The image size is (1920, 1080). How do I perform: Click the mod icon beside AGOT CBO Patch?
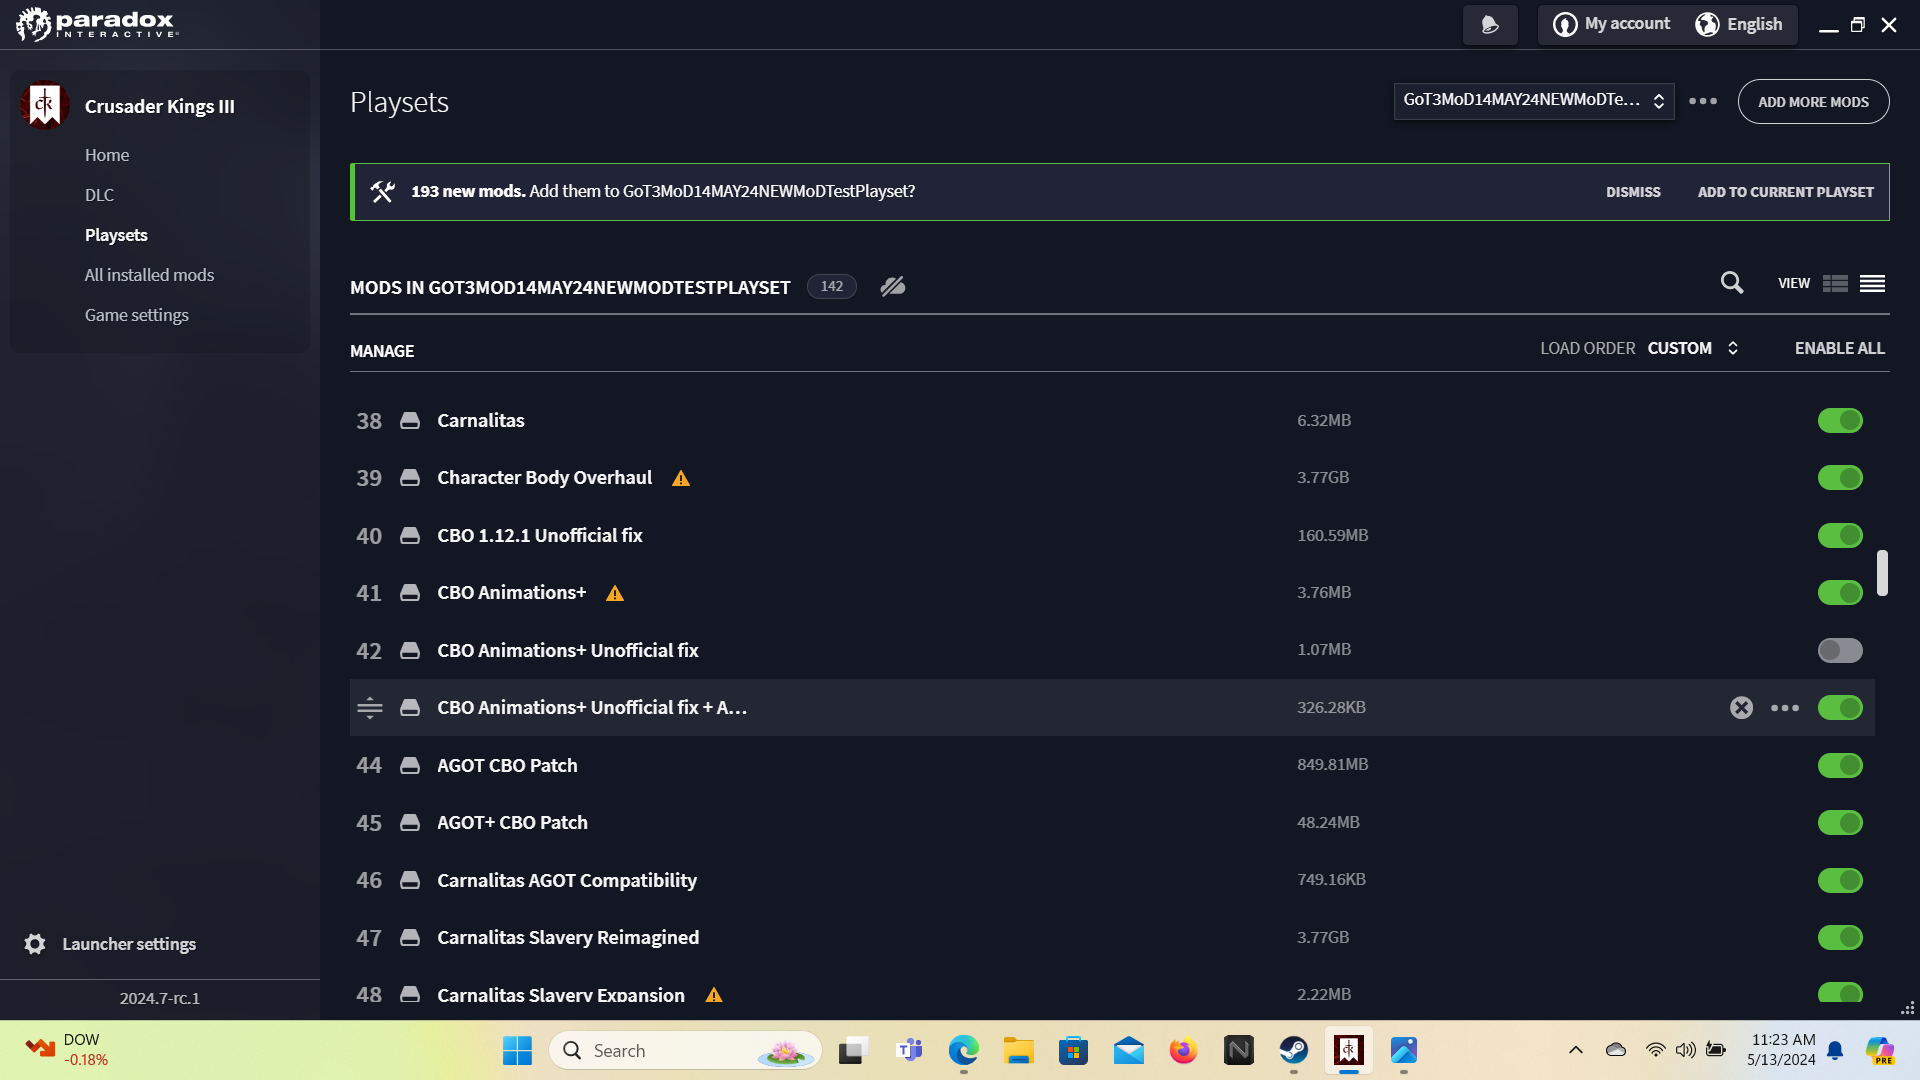click(x=410, y=766)
